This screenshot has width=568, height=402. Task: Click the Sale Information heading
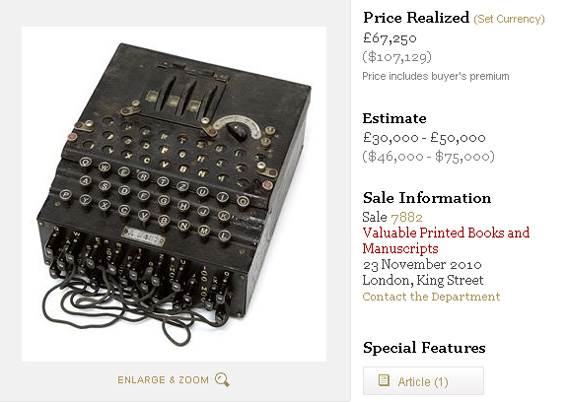[427, 198]
